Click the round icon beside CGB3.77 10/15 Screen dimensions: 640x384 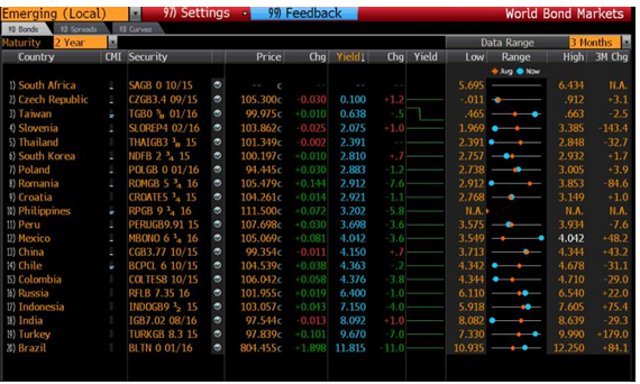pos(217,252)
